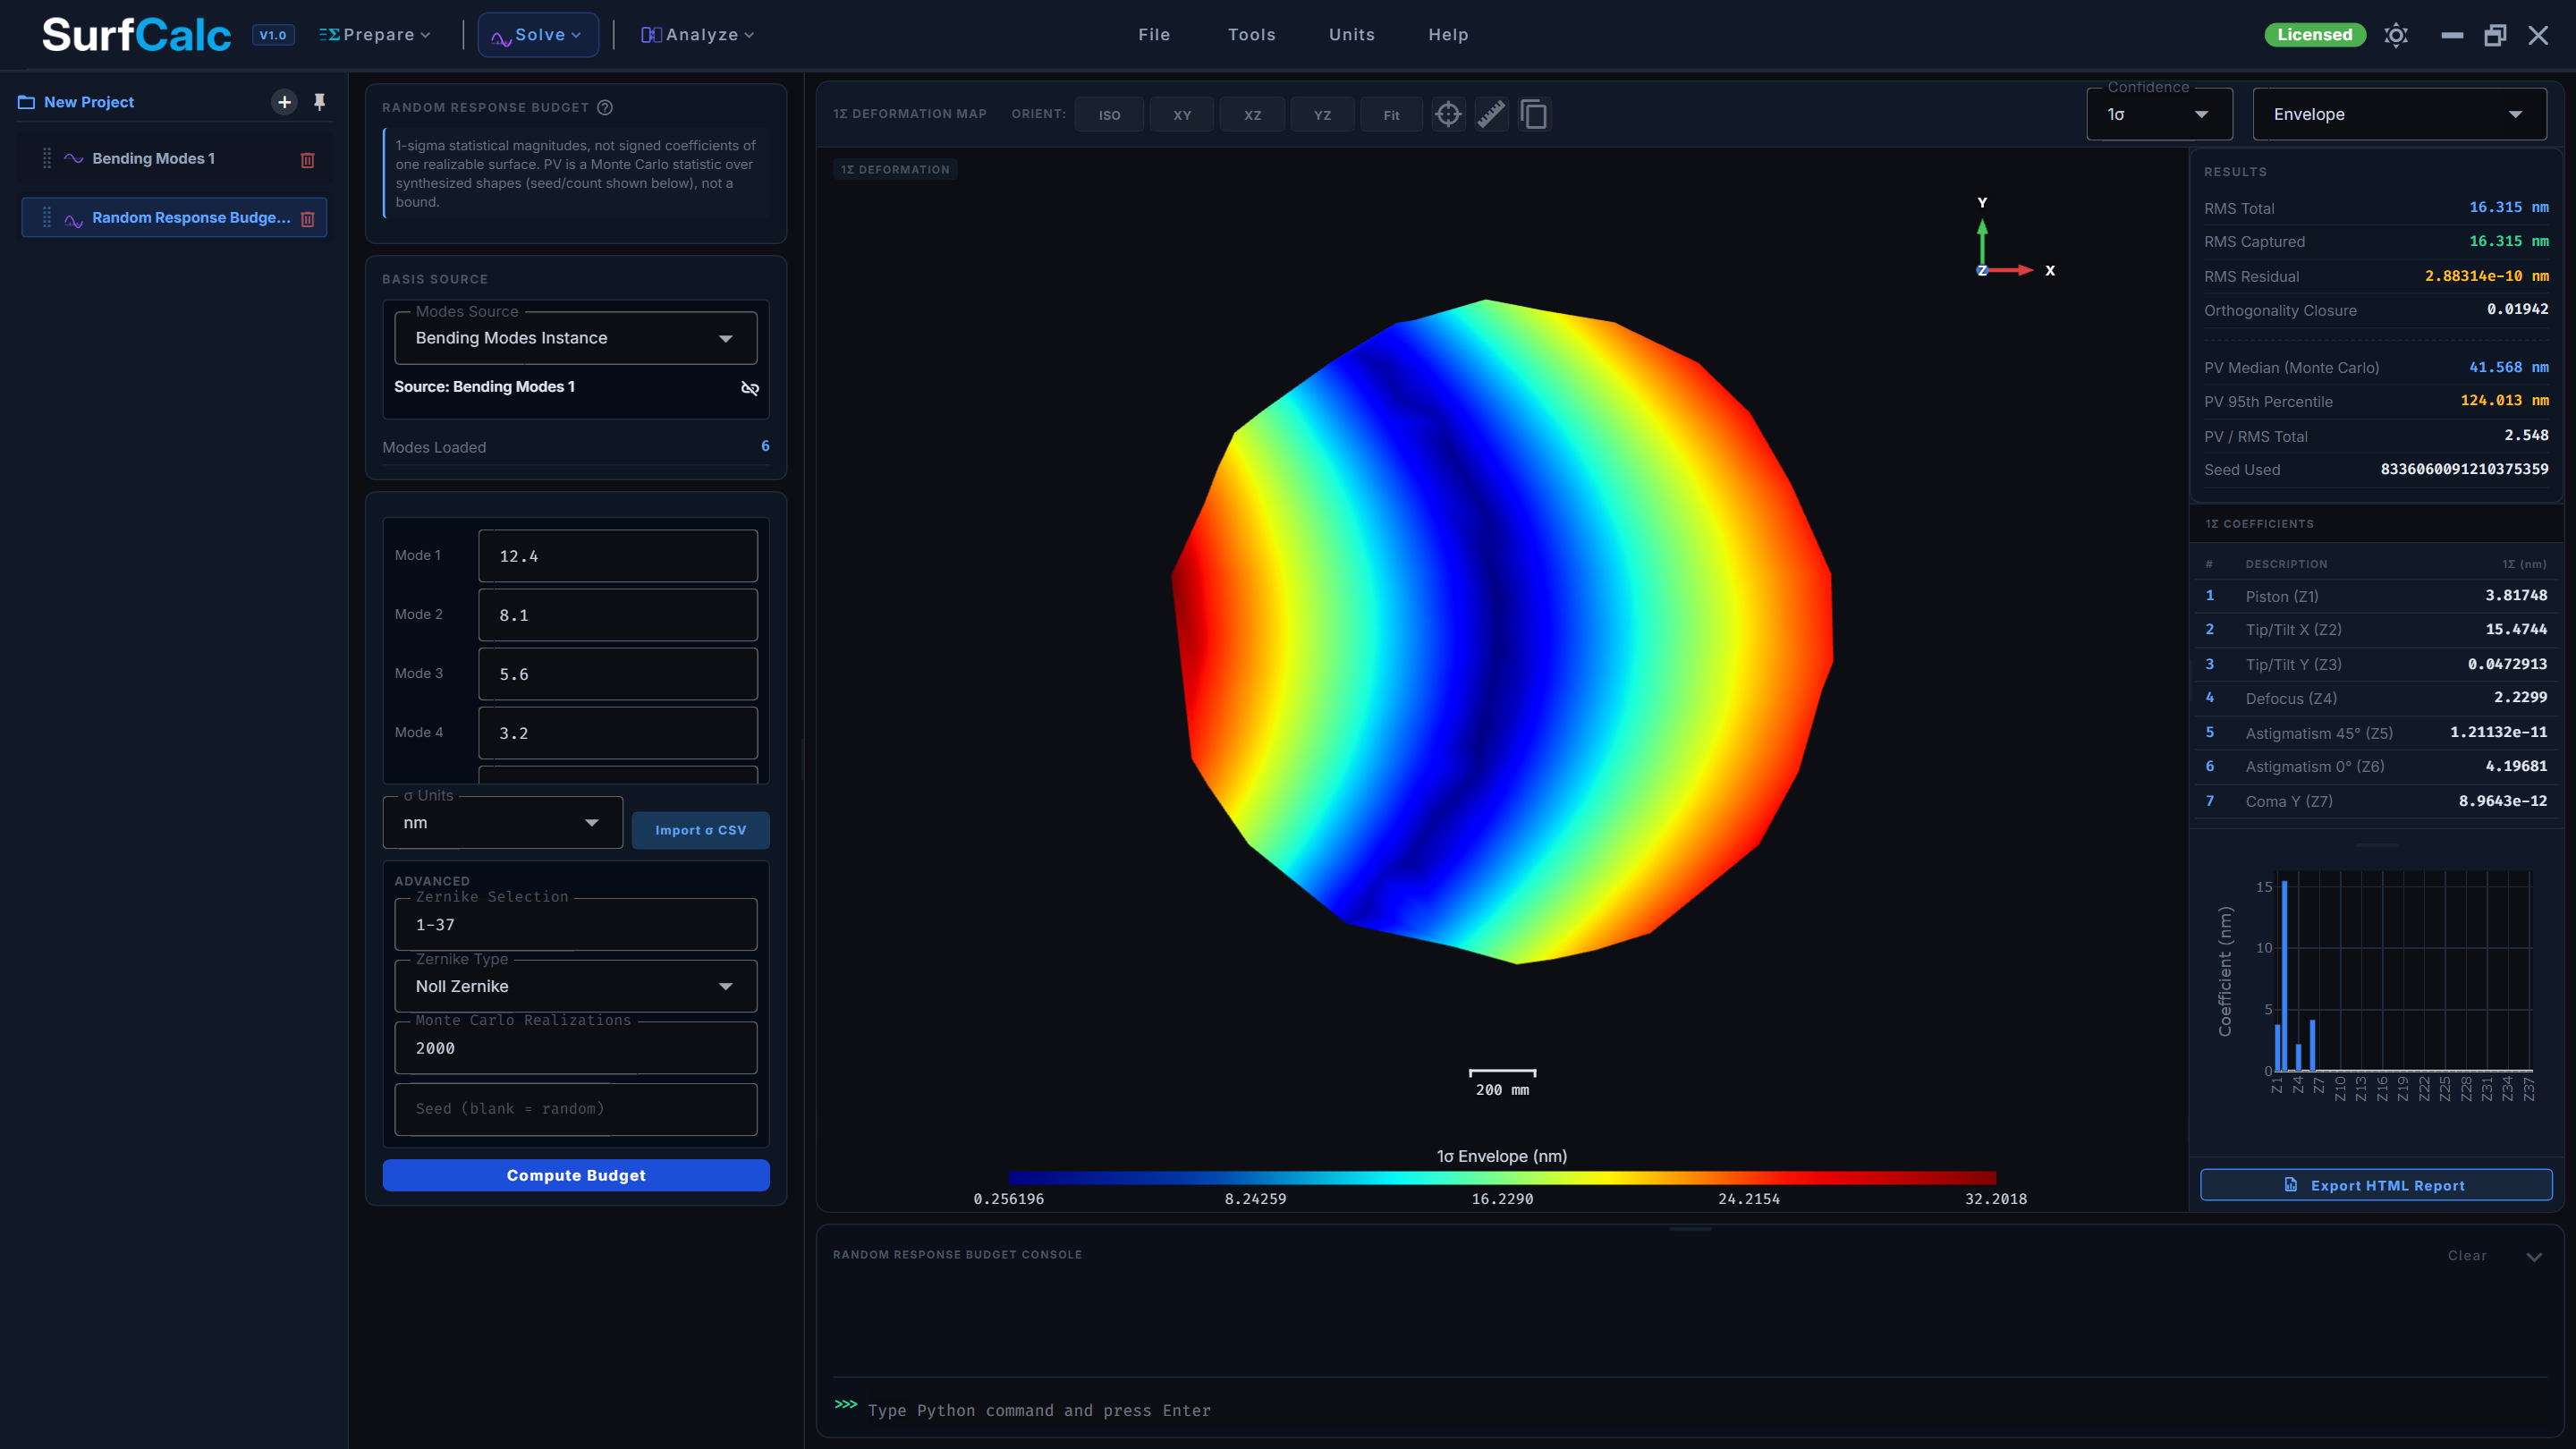
Task: Clear the console output
Action: 2467,1256
